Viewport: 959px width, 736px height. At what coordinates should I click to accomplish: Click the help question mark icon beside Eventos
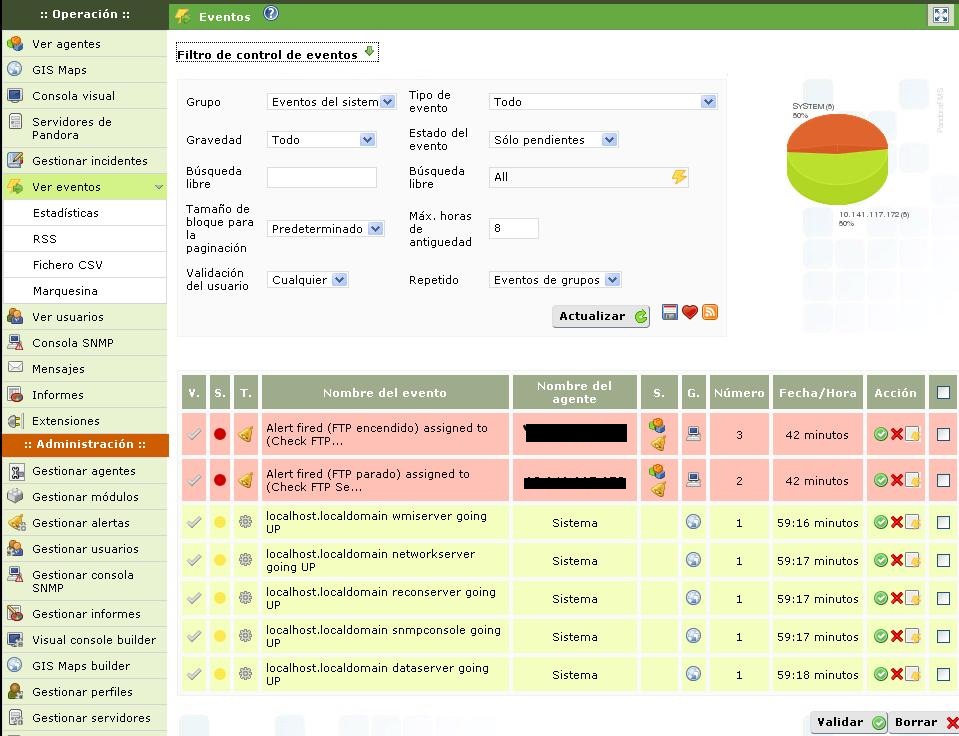[x=271, y=14]
